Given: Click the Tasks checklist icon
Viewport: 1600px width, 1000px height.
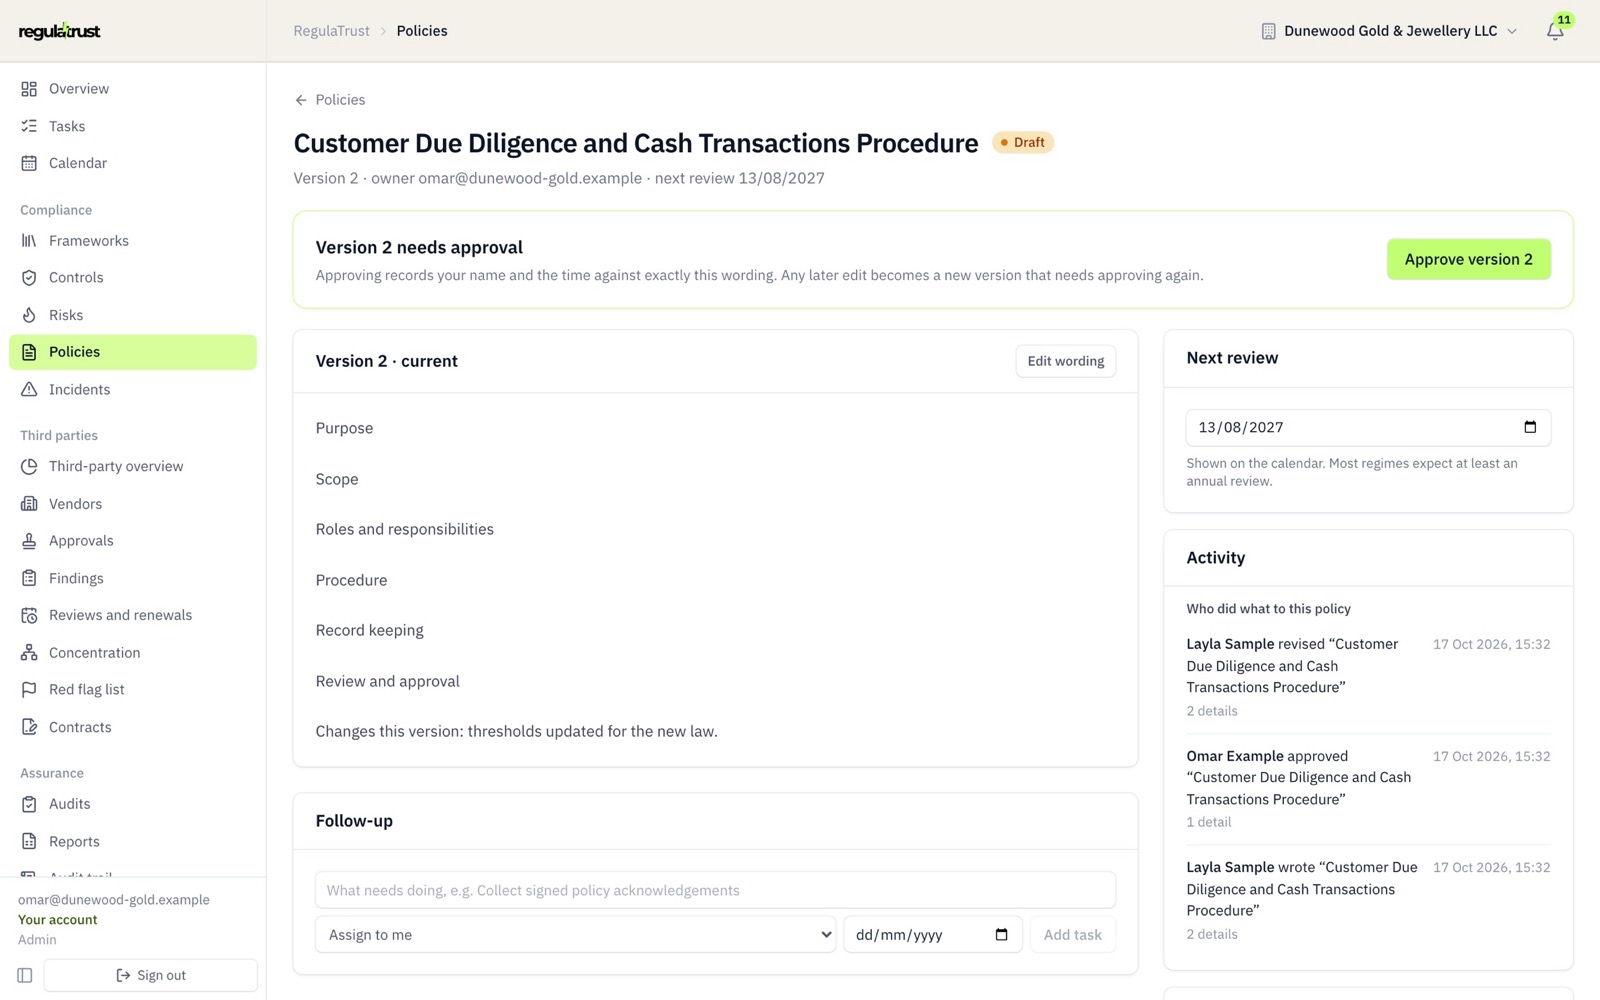Looking at the screenshot, I should [29, 126].
